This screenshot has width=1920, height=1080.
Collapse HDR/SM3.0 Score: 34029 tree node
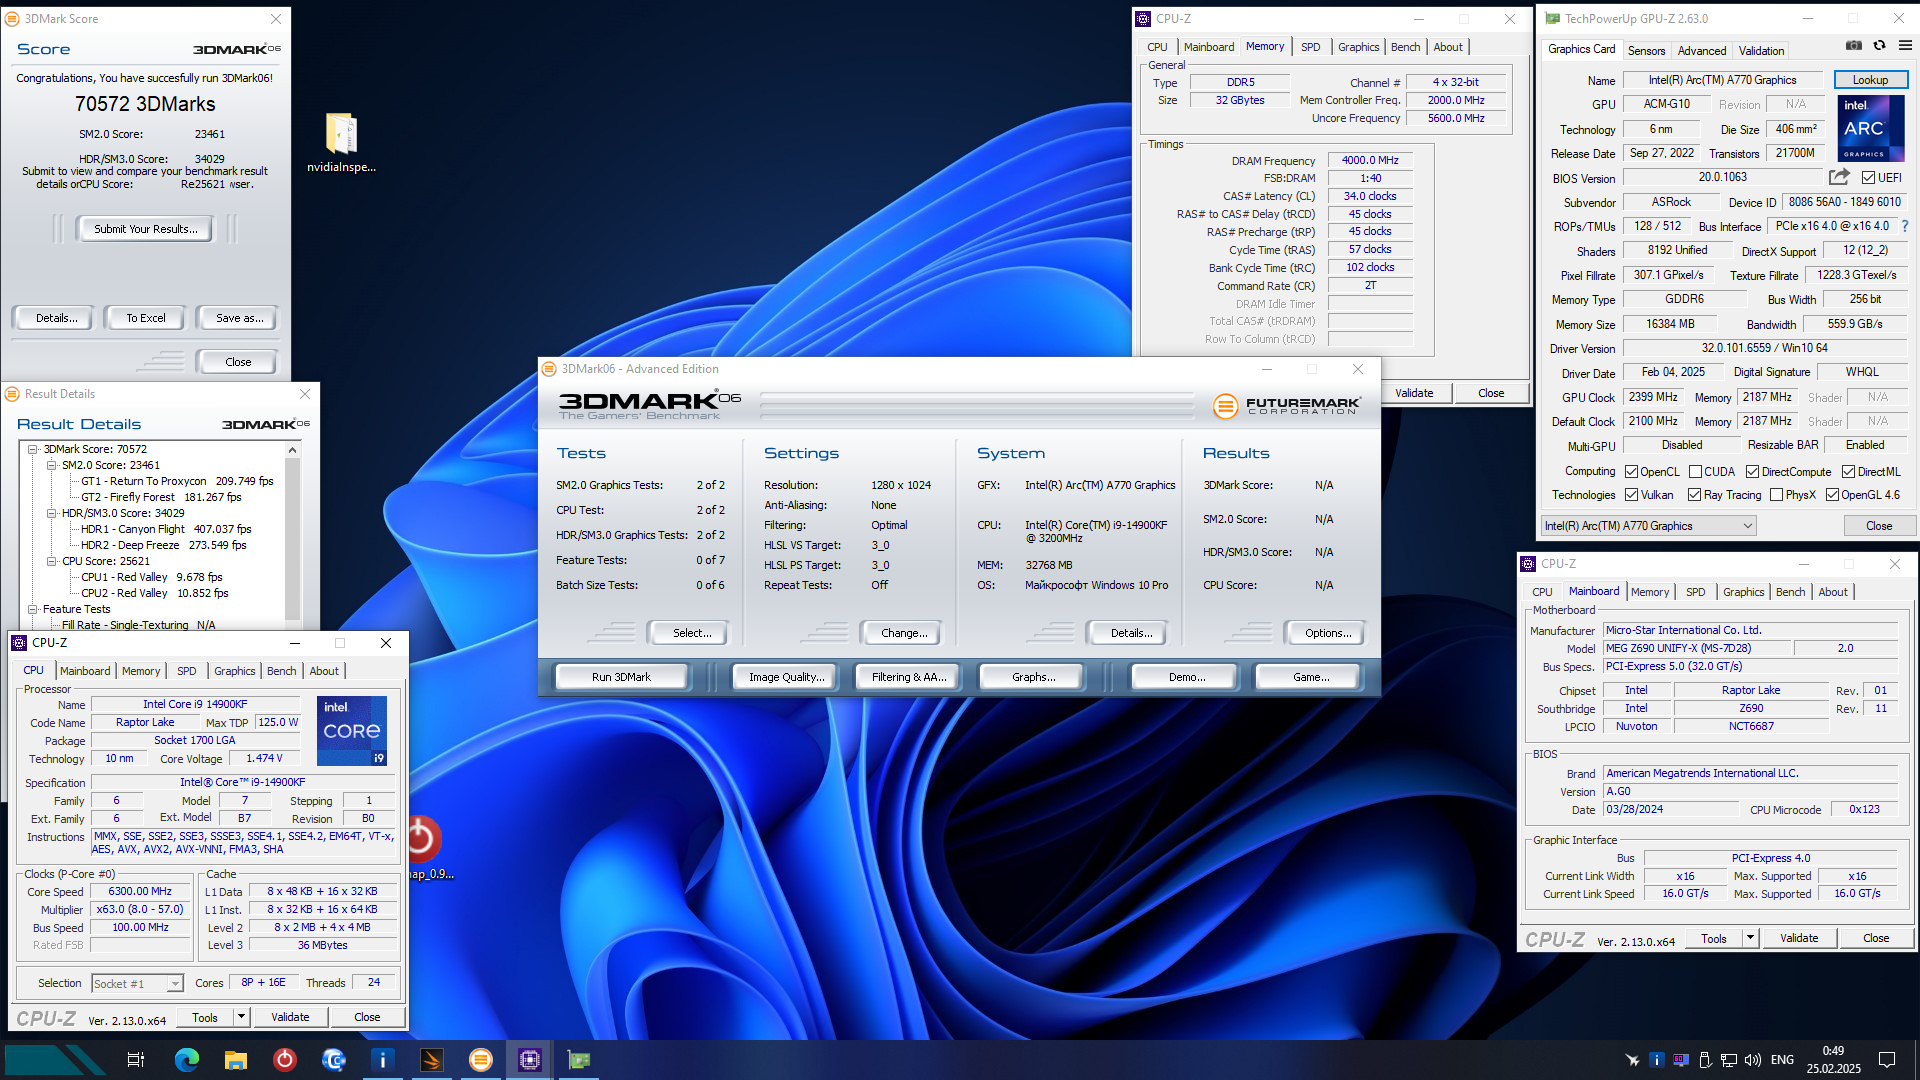click(x=52, y=513)
